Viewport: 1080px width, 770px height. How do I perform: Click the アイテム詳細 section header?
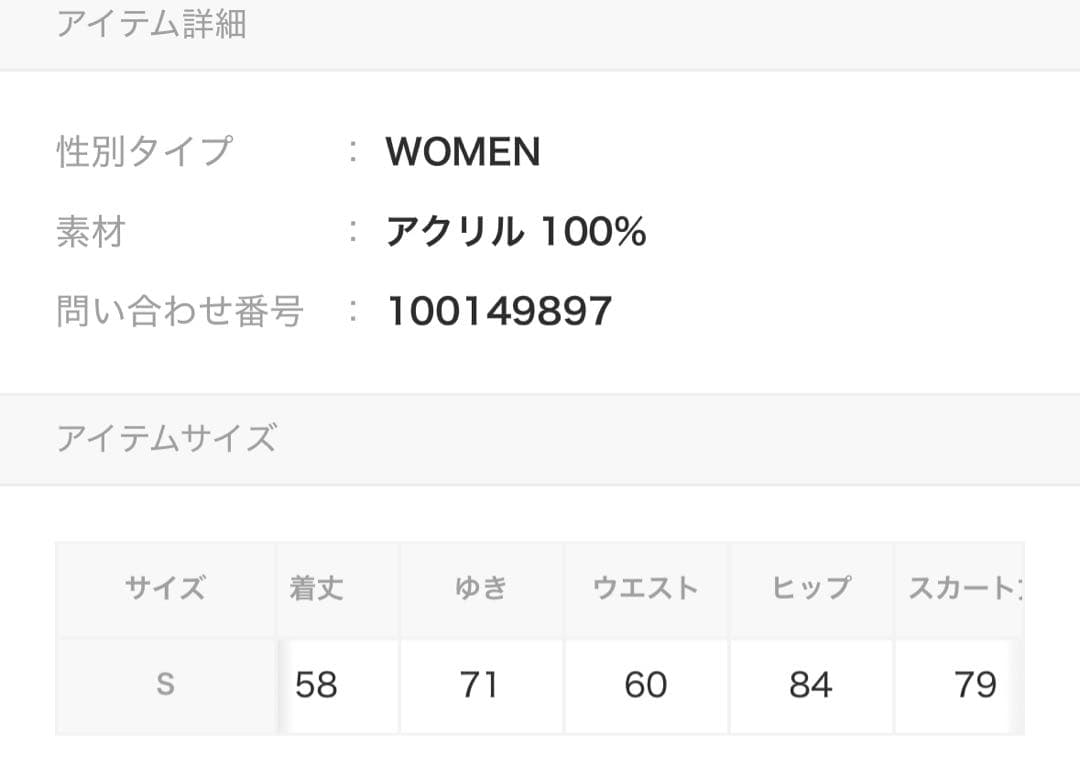[151, 24]
